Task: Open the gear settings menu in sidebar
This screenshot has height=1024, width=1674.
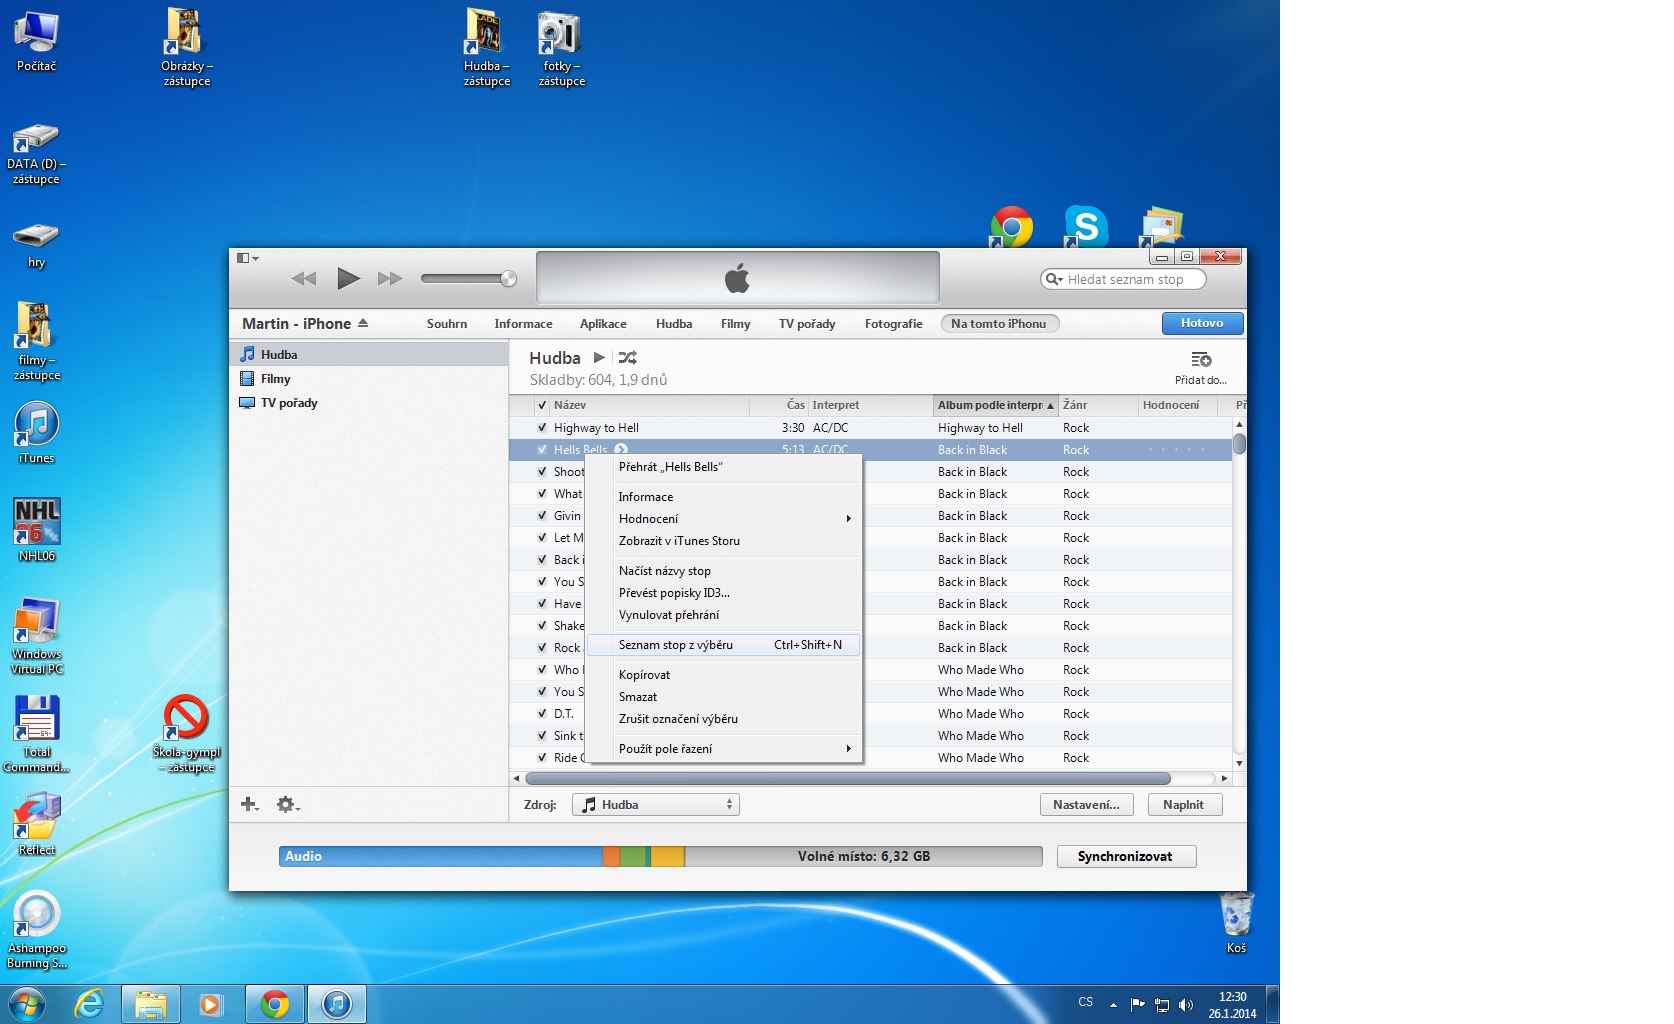Action: pos(287,804)
